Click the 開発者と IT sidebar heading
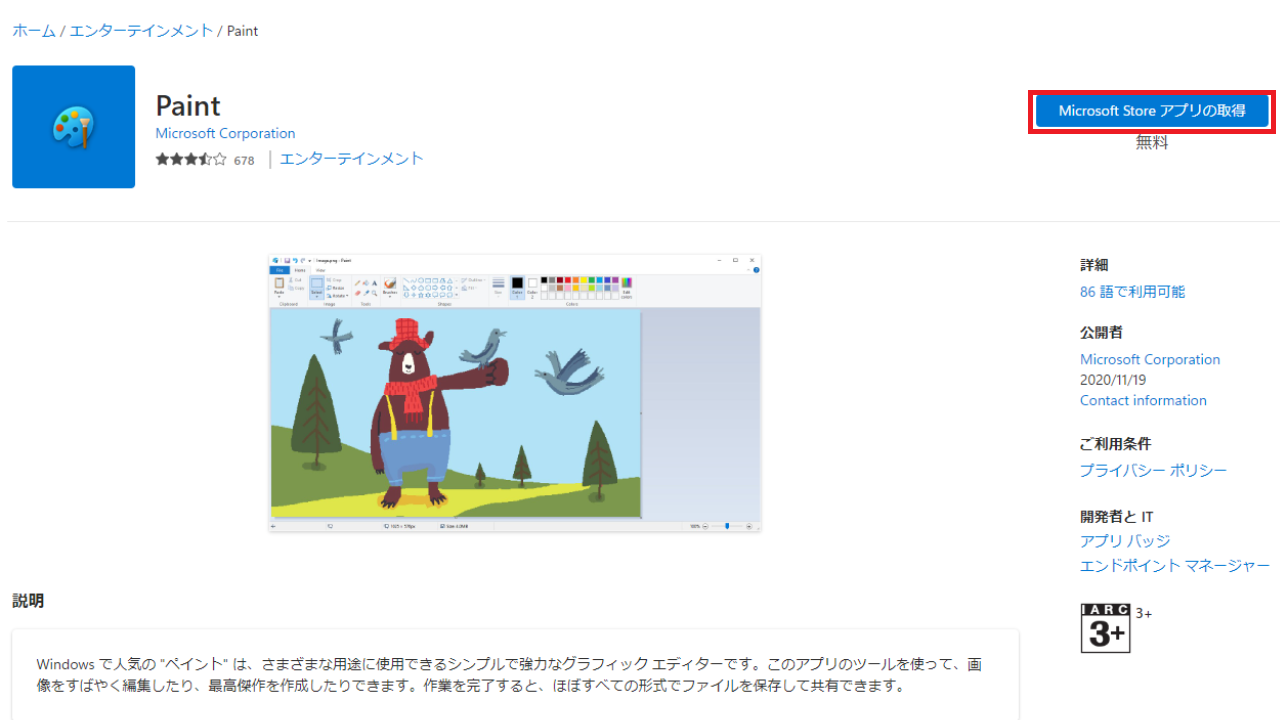Image resolution: width=1280 pixels, height=720 pixels. 1116,517
